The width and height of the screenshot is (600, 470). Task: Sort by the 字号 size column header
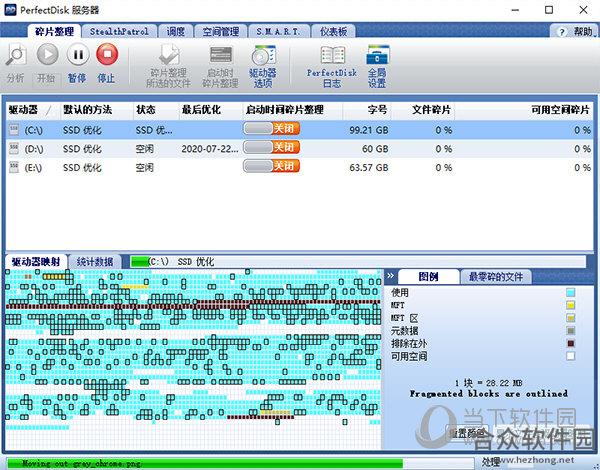pyautogui.click(x=367, y=110)
